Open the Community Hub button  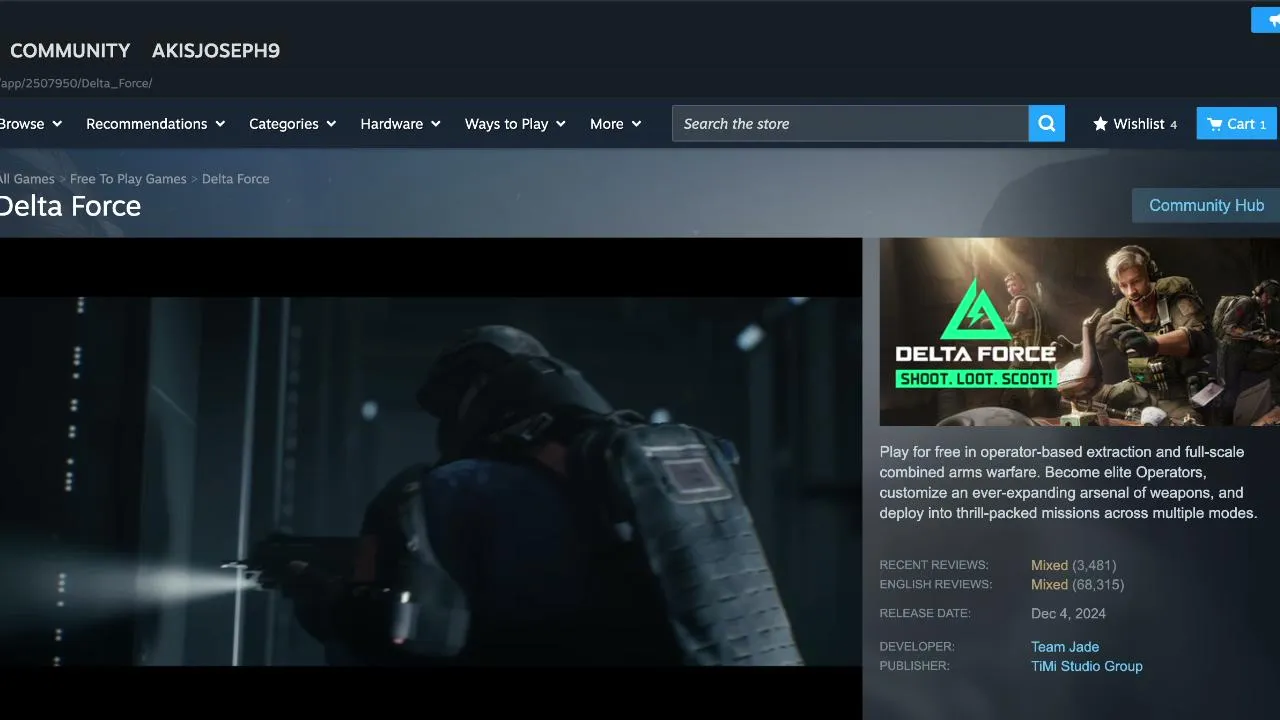1206,205
